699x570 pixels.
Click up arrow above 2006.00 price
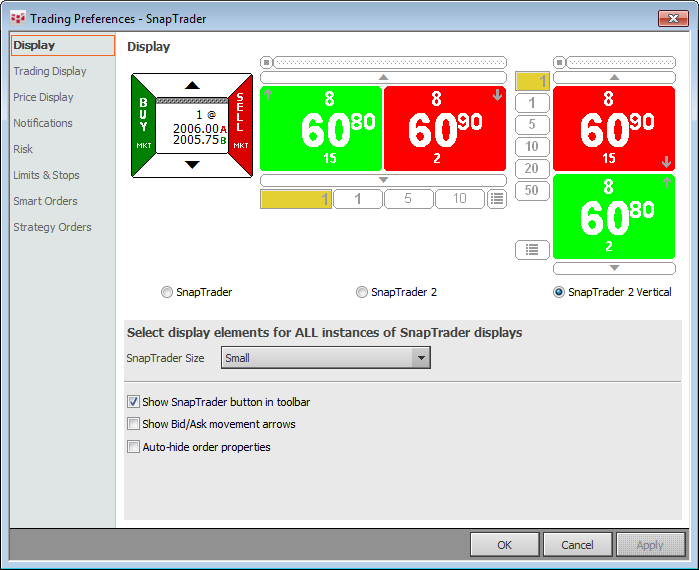point(192,85)
